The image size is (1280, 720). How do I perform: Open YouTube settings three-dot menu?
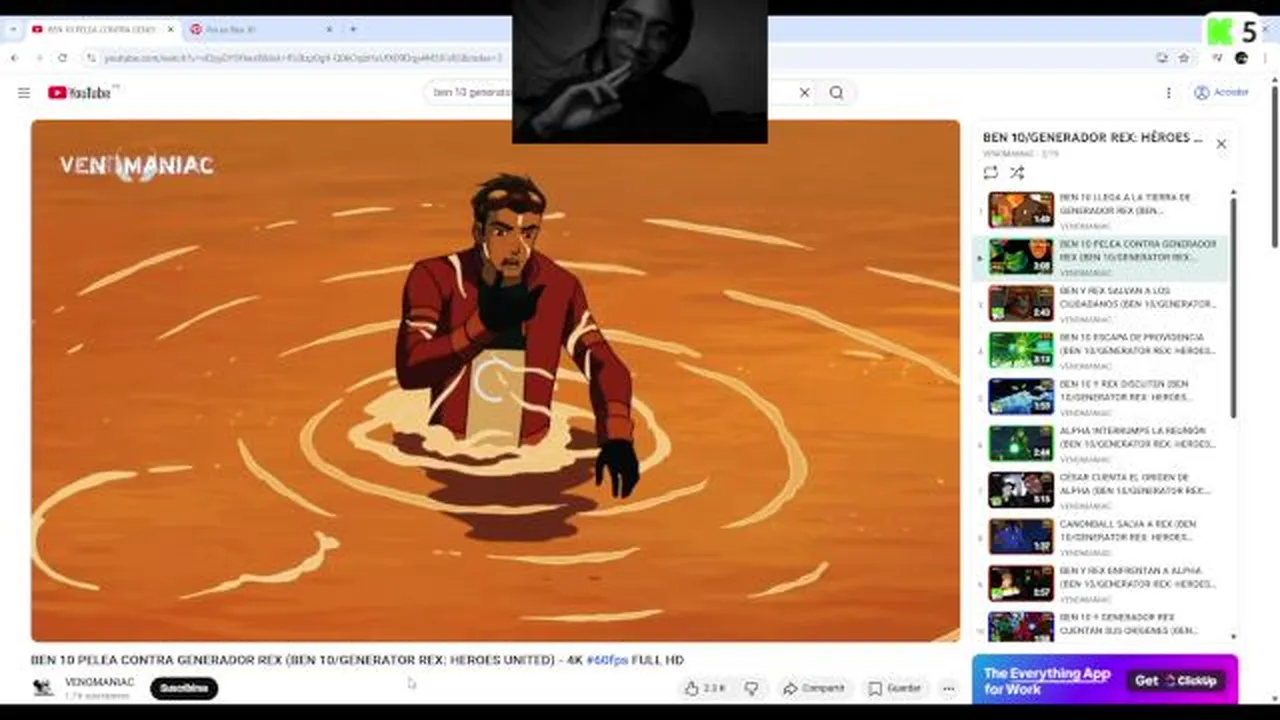click(x=1168, y=93)
